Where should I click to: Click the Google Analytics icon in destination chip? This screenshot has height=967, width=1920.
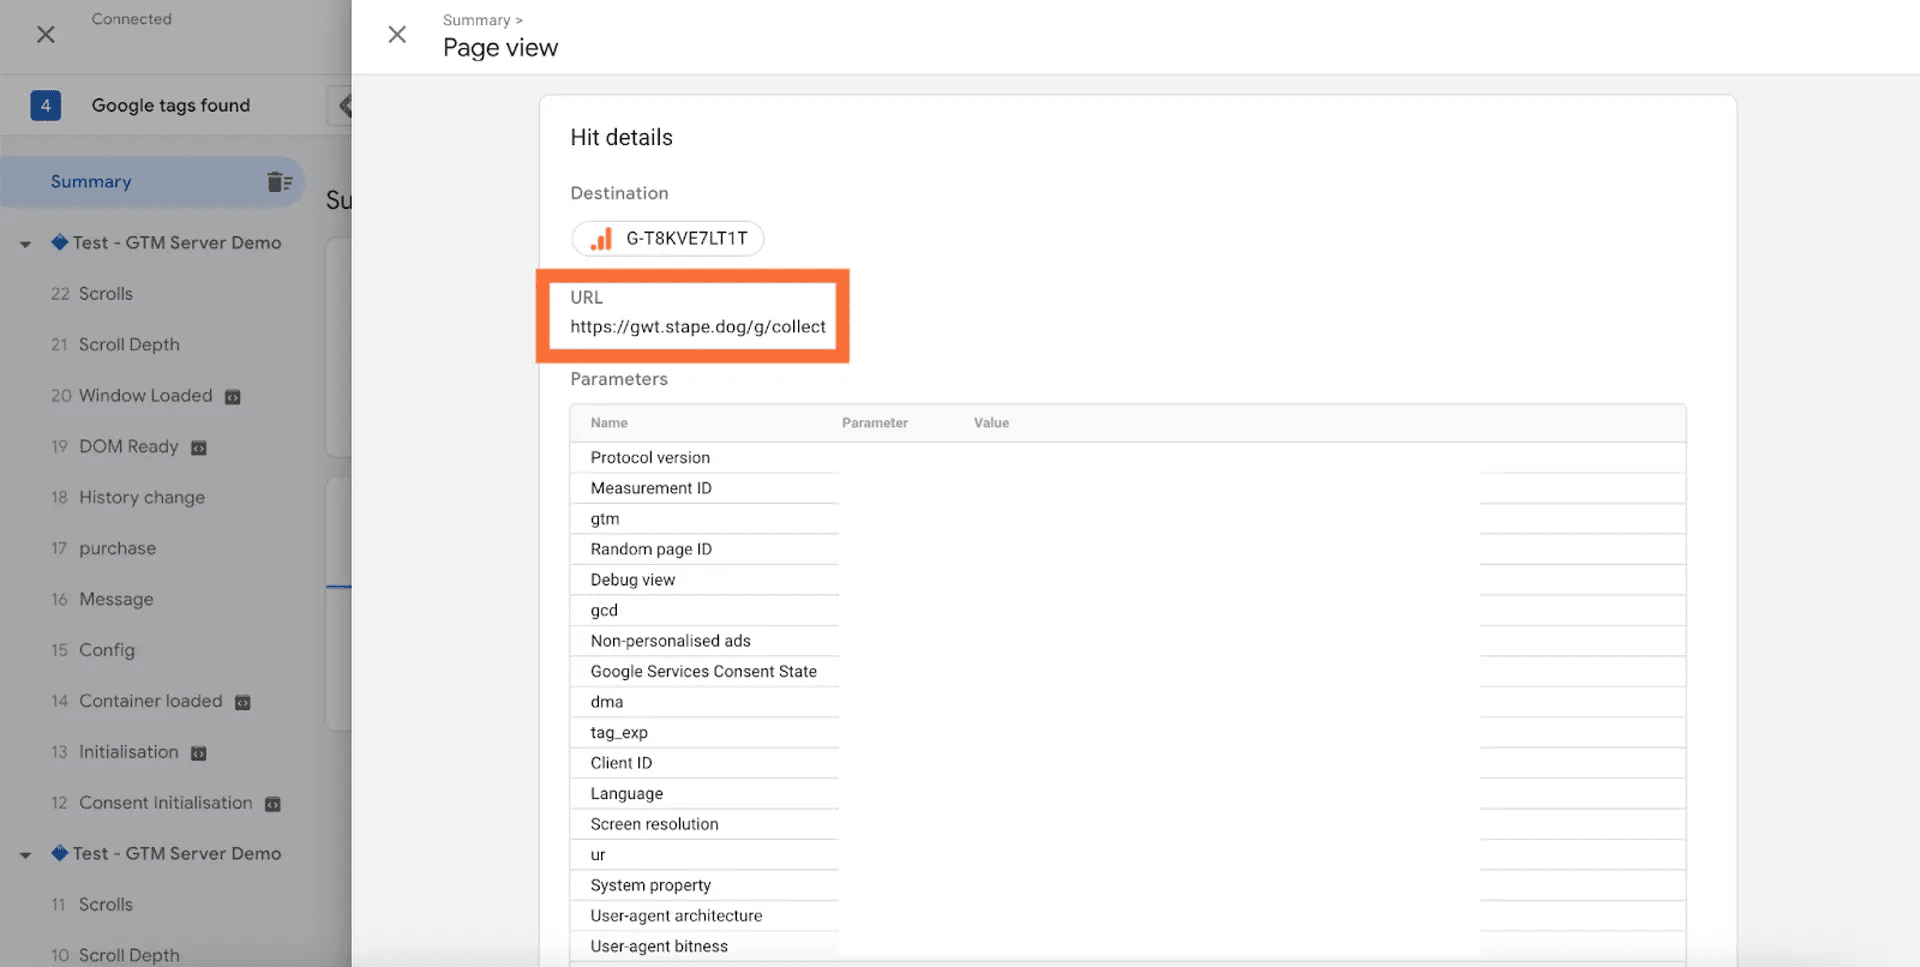[x=601, y=238]
